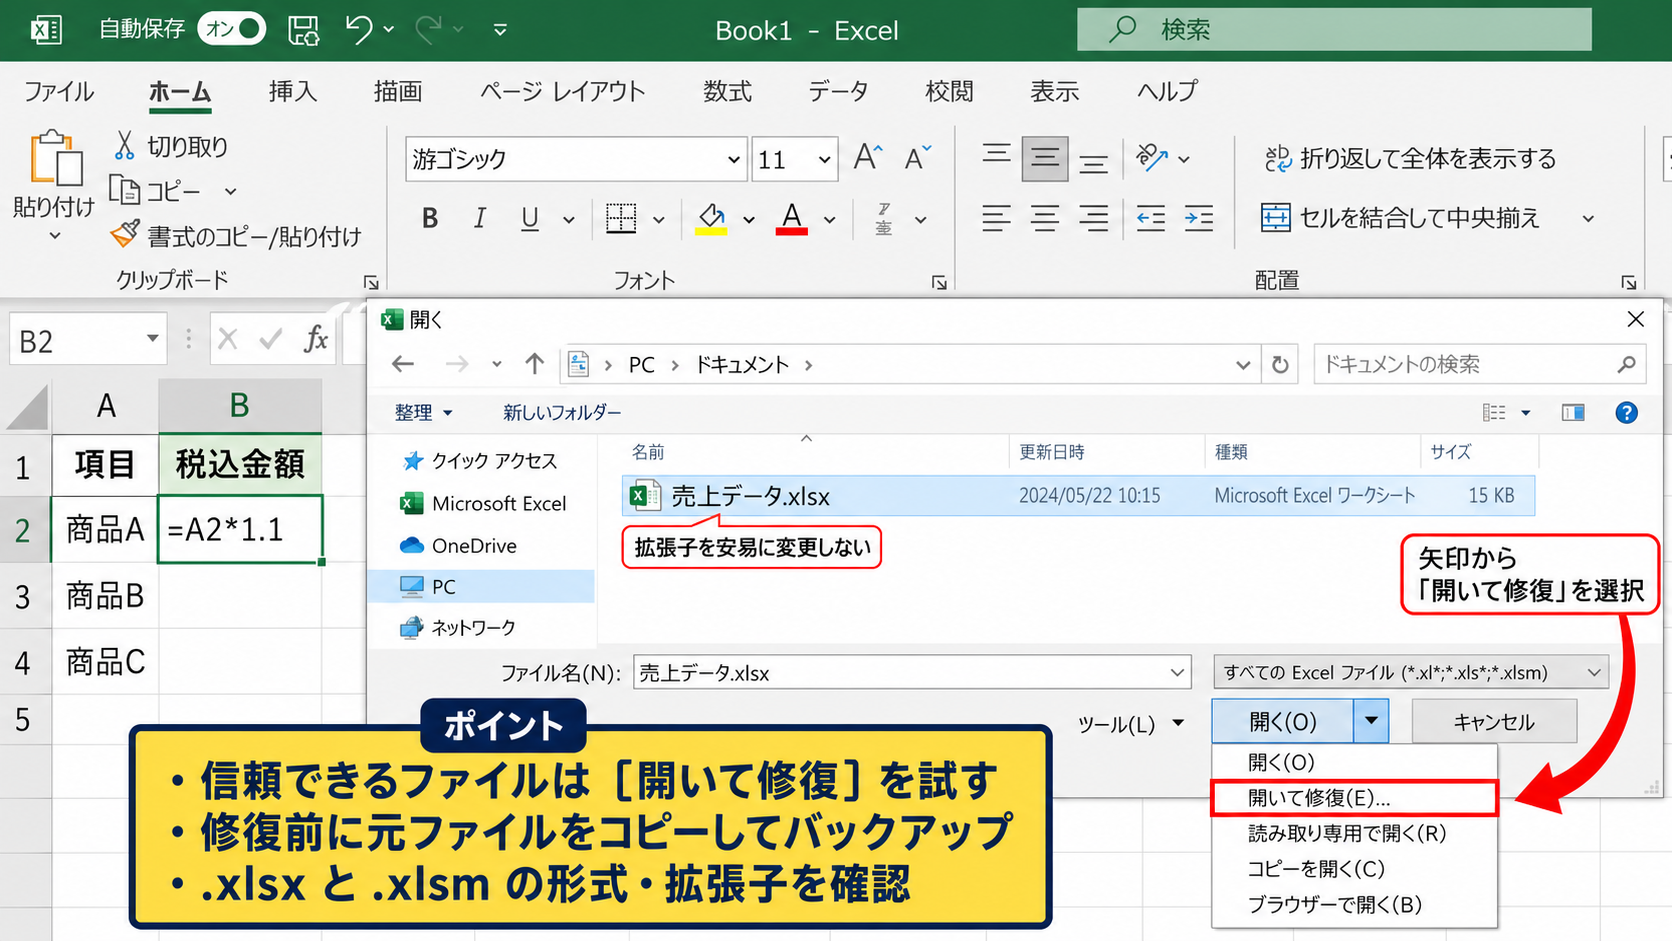Toggle 折り返して全体を表示する wrap text
1672x941 pixels.
[1410, 158]
